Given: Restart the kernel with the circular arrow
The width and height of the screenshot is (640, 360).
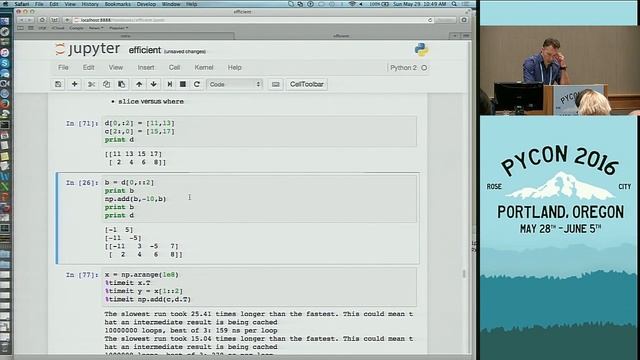Looking at the screenshot, I should click(197, 84).
